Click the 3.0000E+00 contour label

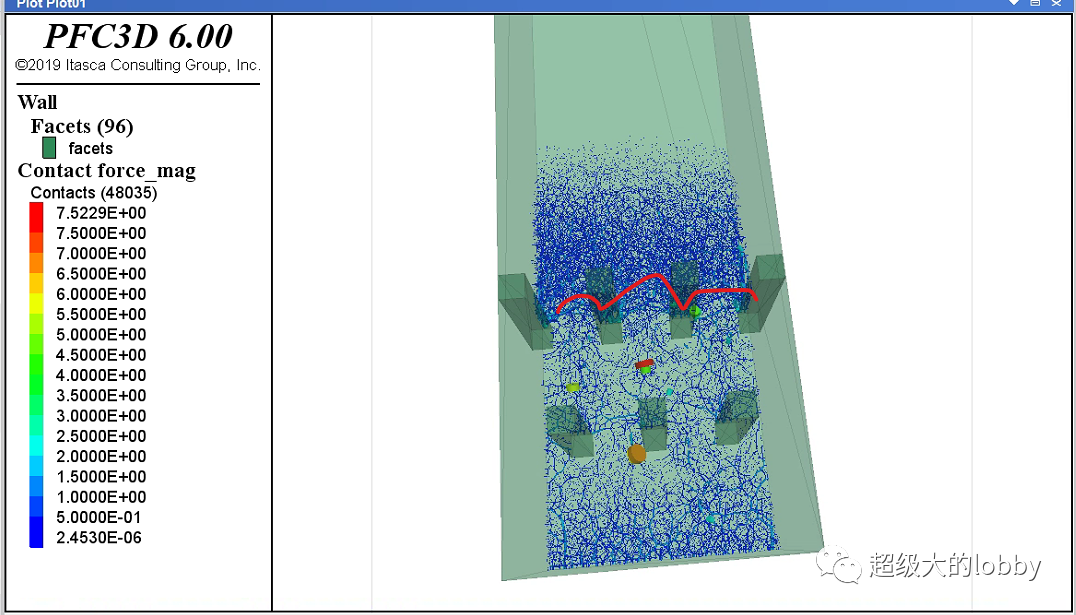(101, 416)
